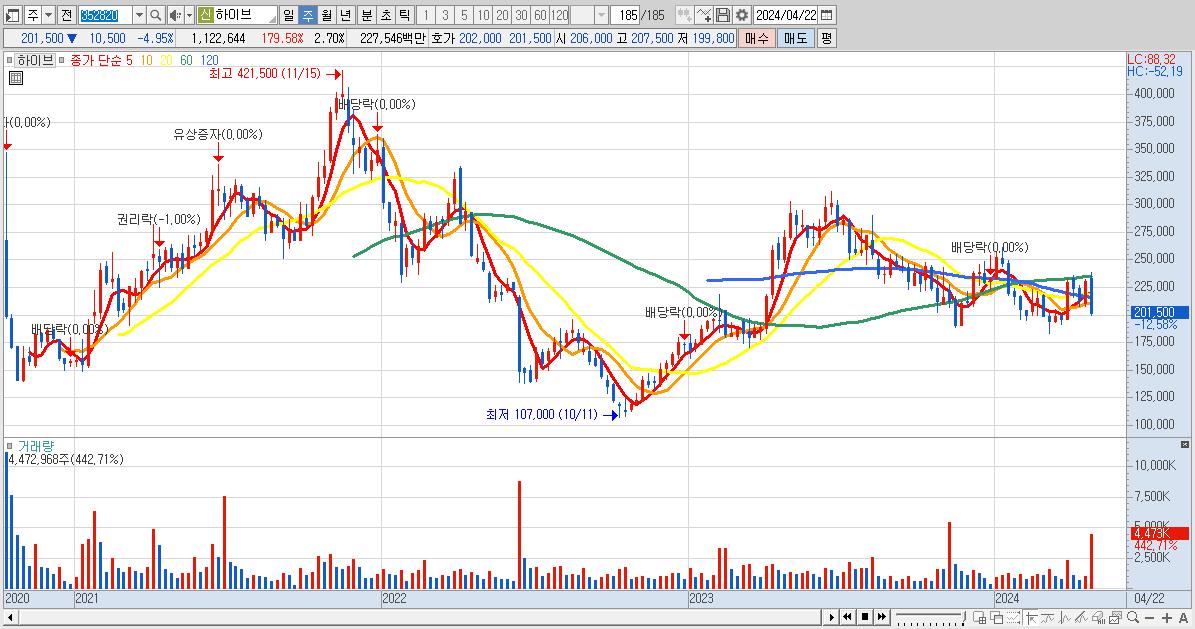The image size is (1195, 629).
Task: Click the overlapping windows icon
Action: [x=997, y=618]
